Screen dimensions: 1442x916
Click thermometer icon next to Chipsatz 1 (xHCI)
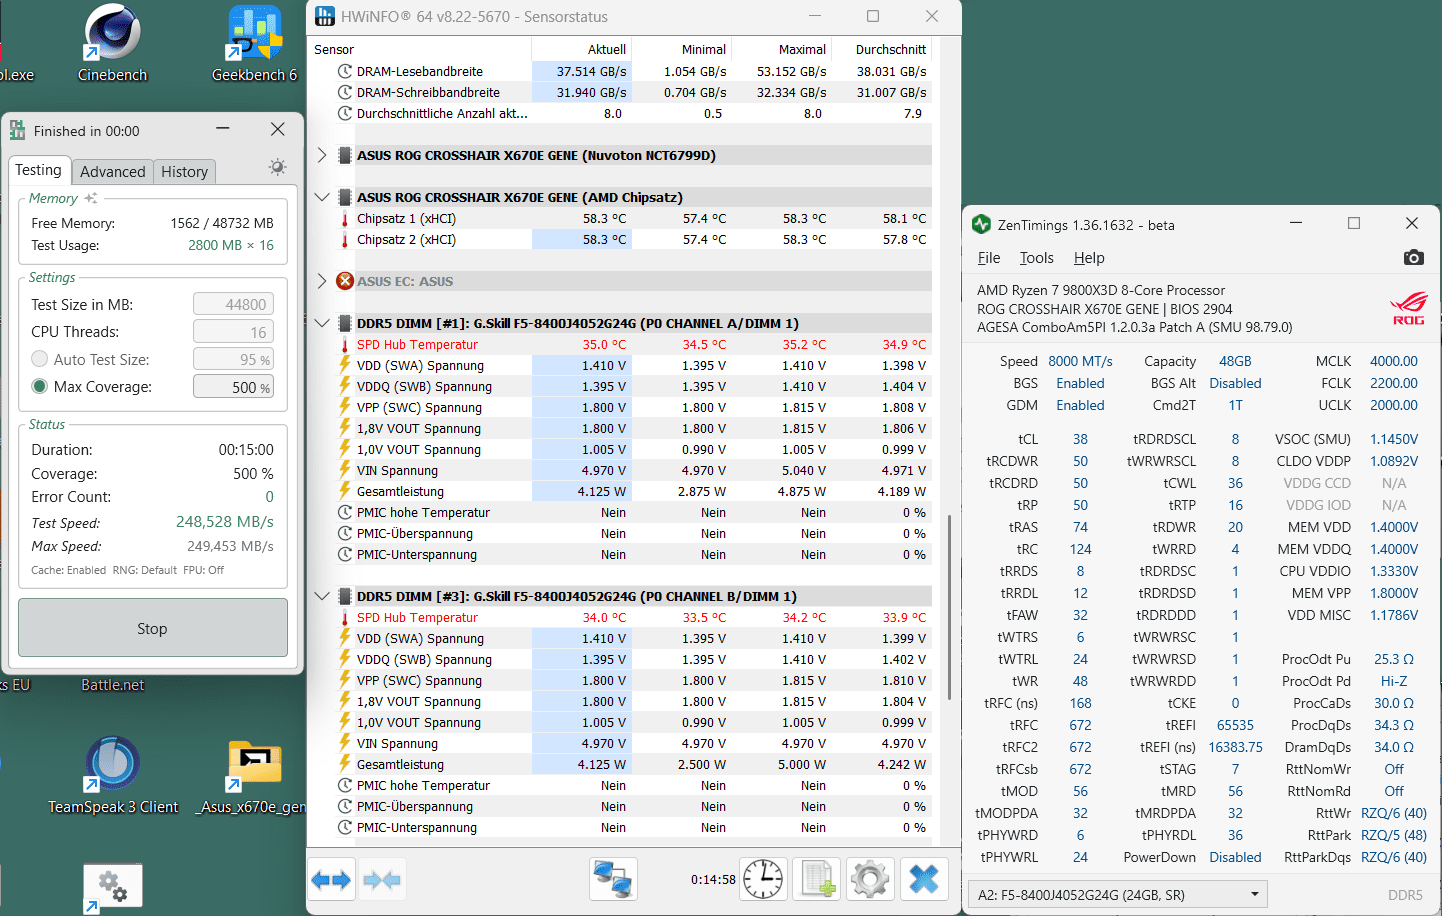[345, 218]
